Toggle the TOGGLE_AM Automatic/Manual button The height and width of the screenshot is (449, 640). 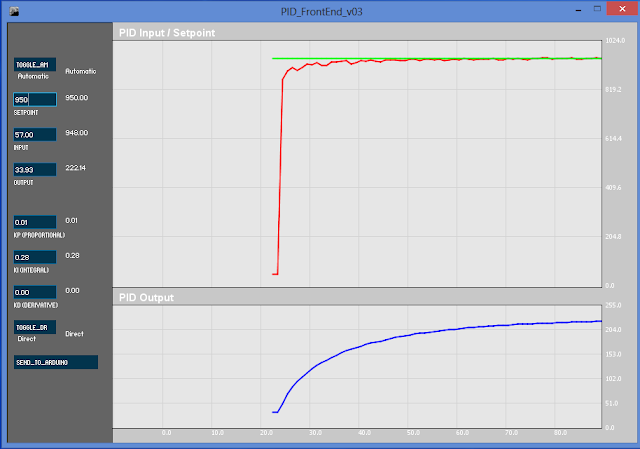pyautogui.click(x=35, y=64)
